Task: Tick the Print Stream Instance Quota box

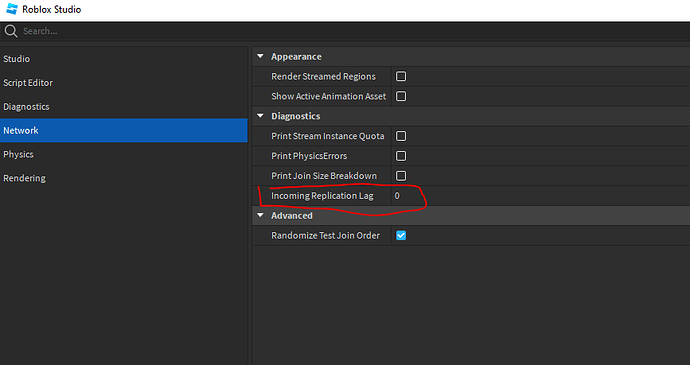Action: [x=401, y=136]
